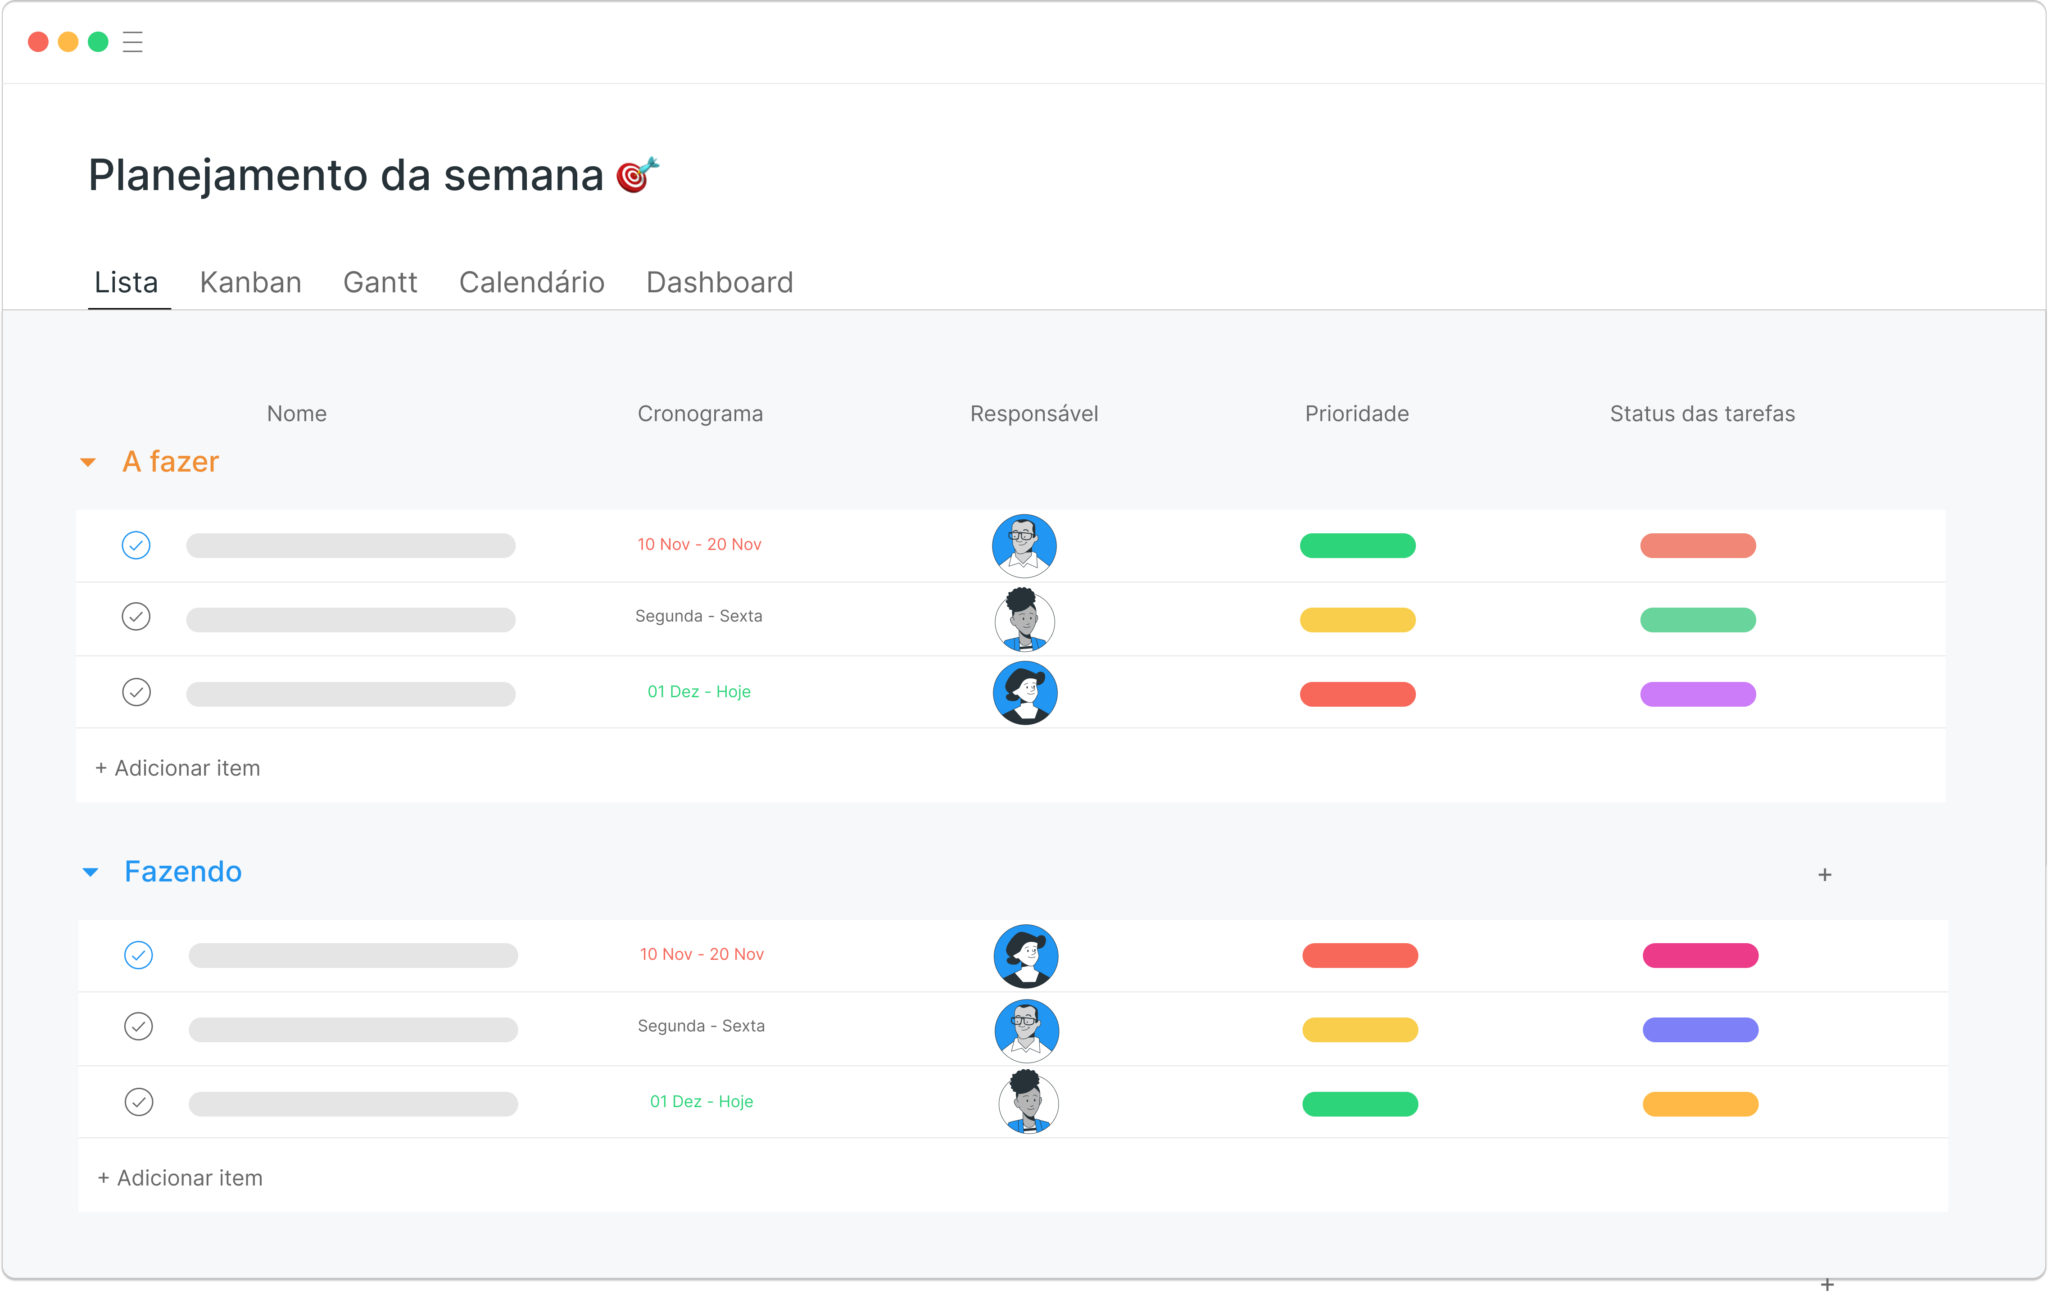Open the Gantt view tab
Screen dimensions: 2048x1299
[380, 282]
